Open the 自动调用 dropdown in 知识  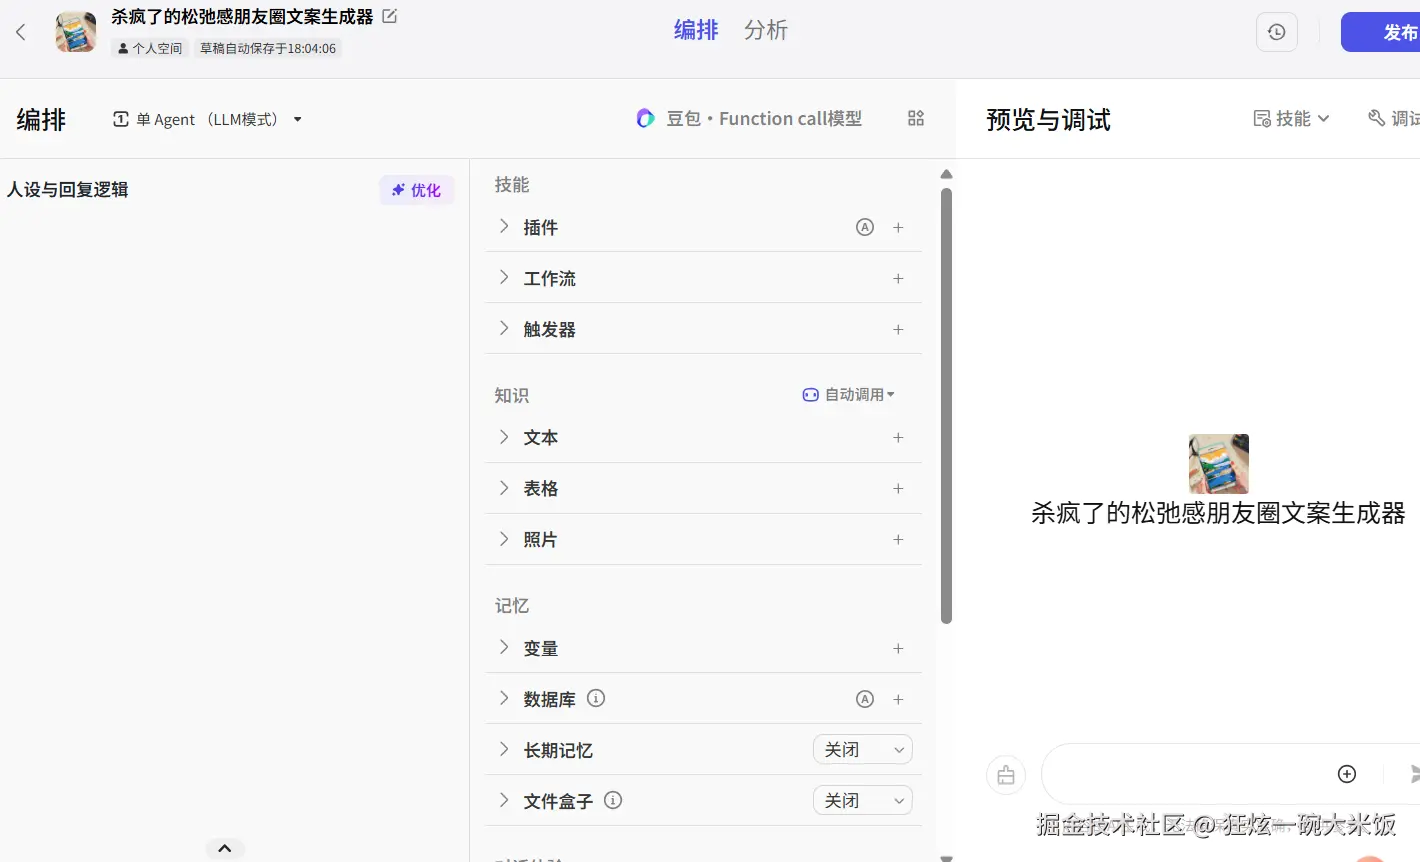[849, 395]
